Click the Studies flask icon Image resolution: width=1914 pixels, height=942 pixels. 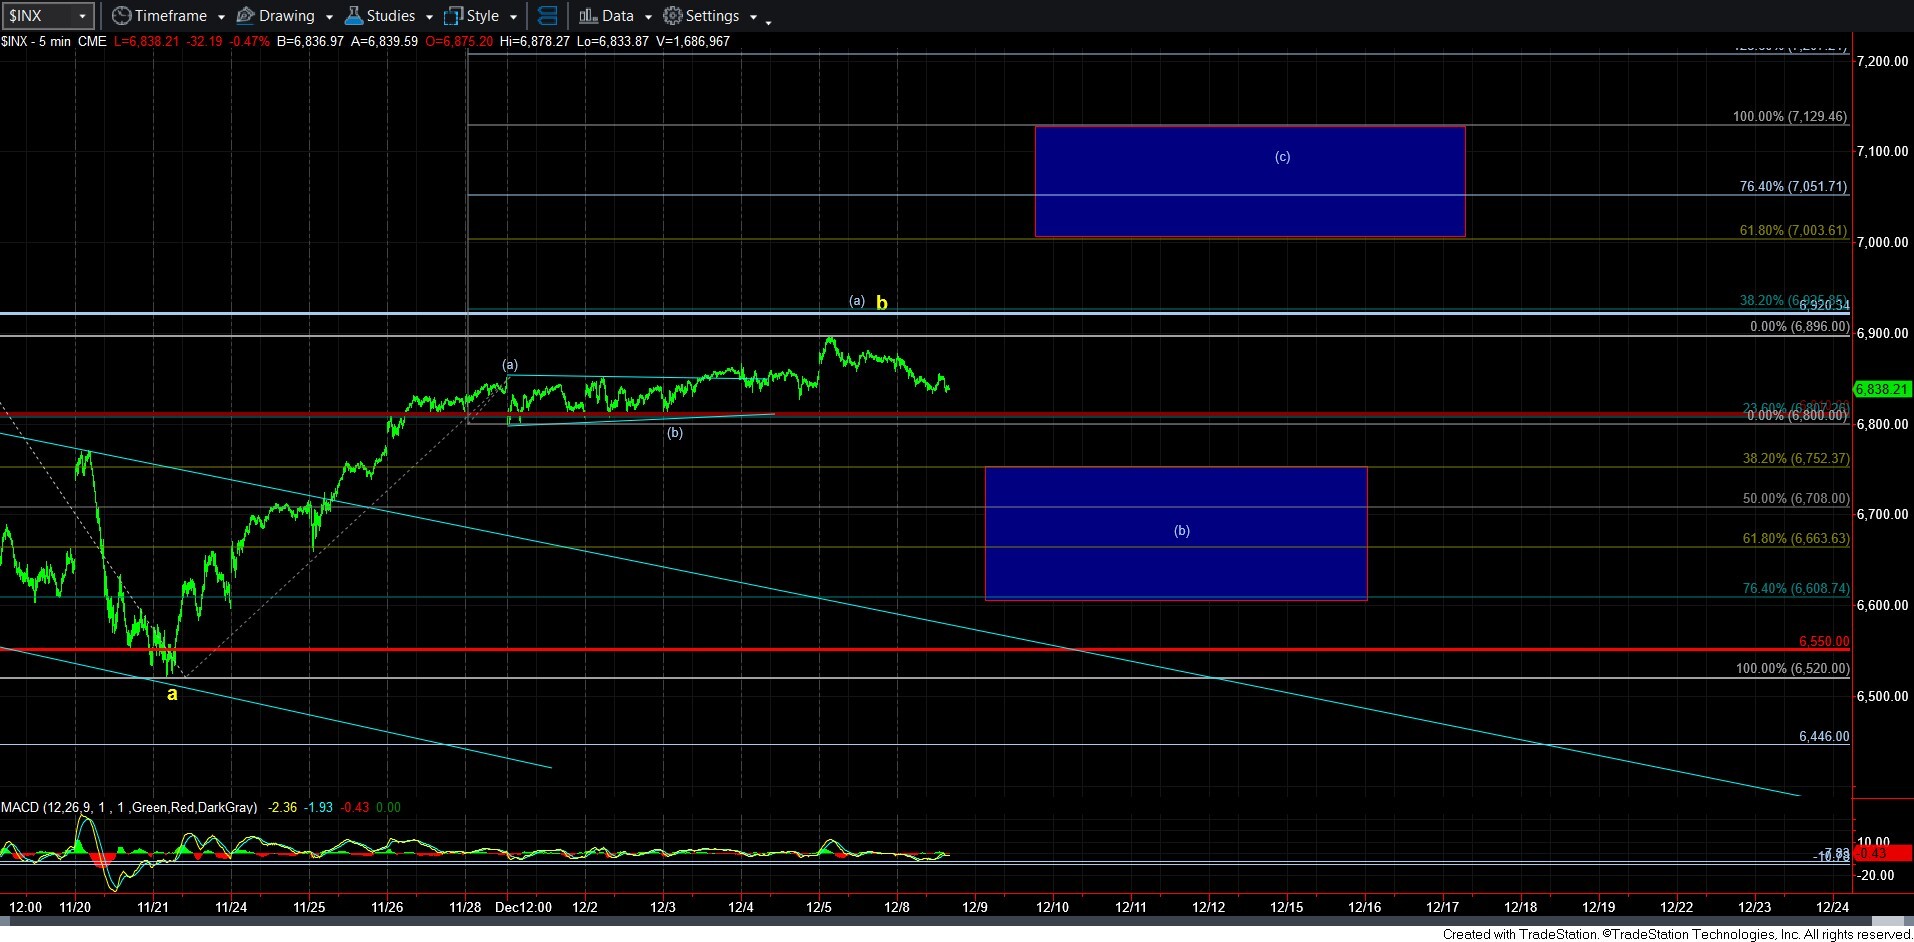[x=353, y=16]
